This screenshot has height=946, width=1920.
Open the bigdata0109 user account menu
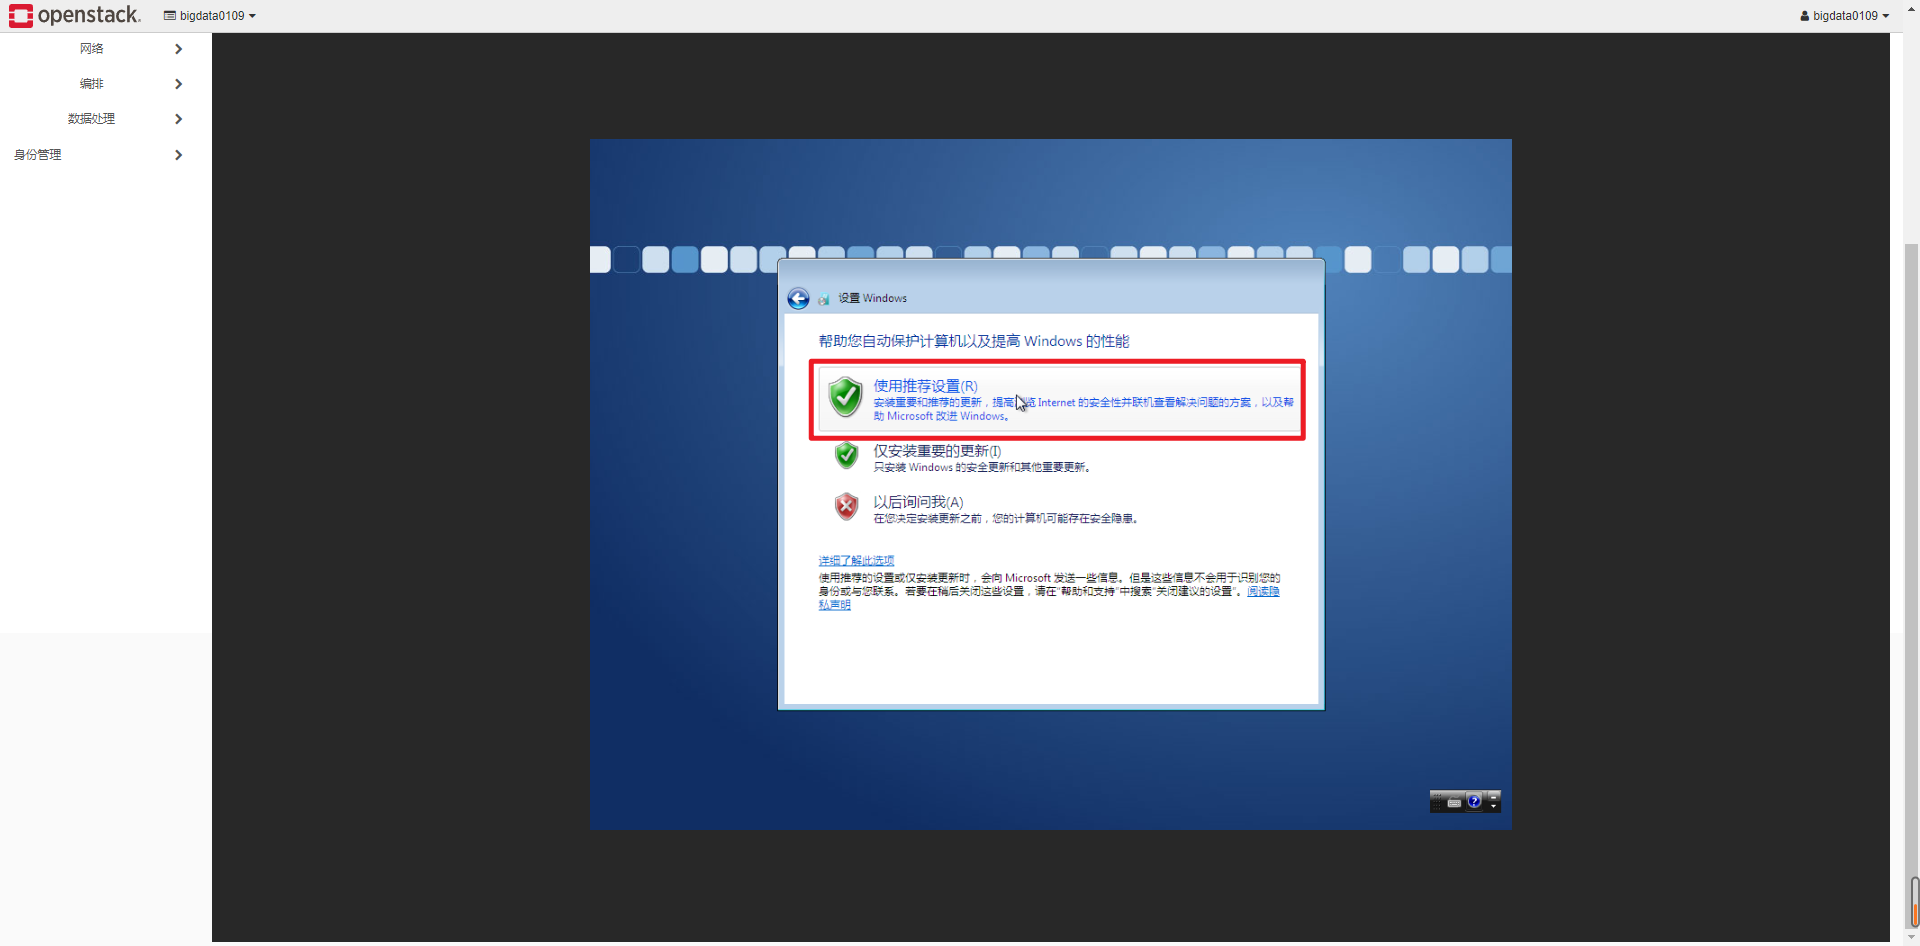(x=1844, y=16)
